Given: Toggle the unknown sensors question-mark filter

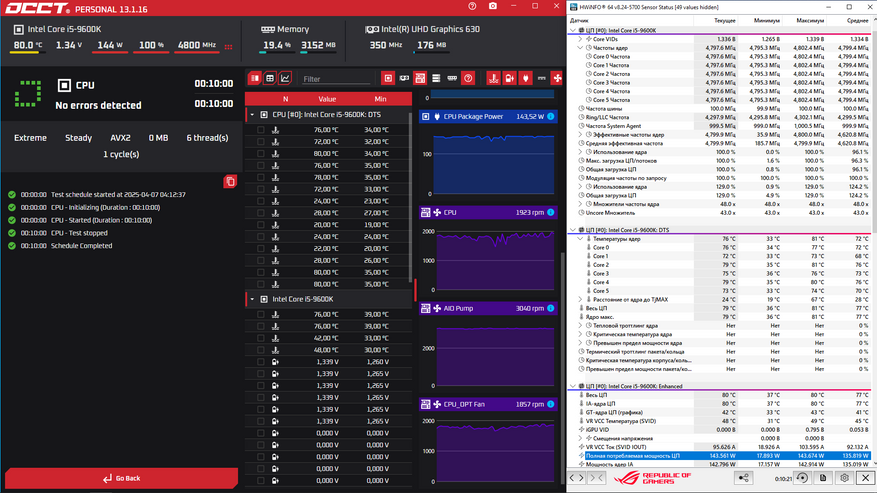Looking at the screenshot, I should (x=468, y=78).
